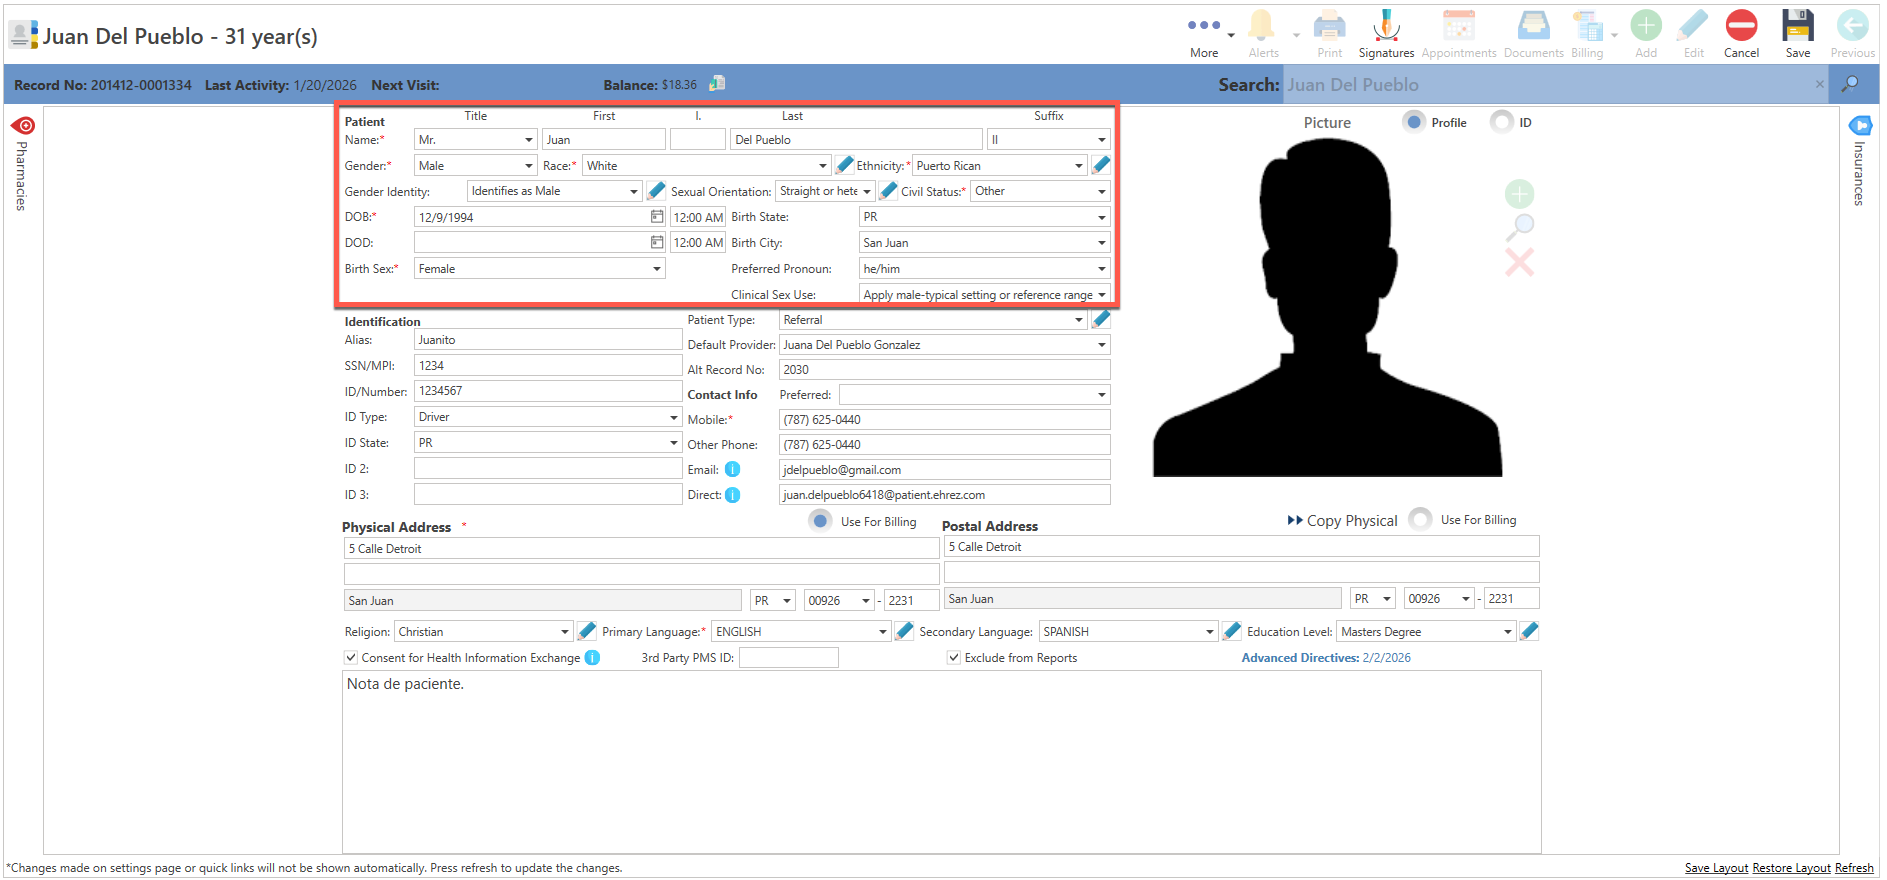Open the balance statement icon

717,84
